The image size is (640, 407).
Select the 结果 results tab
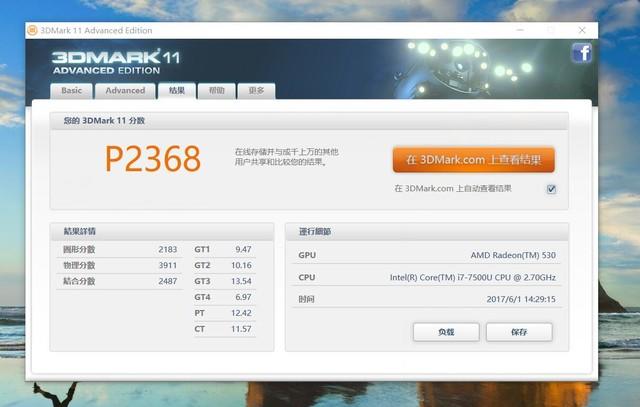177,91
